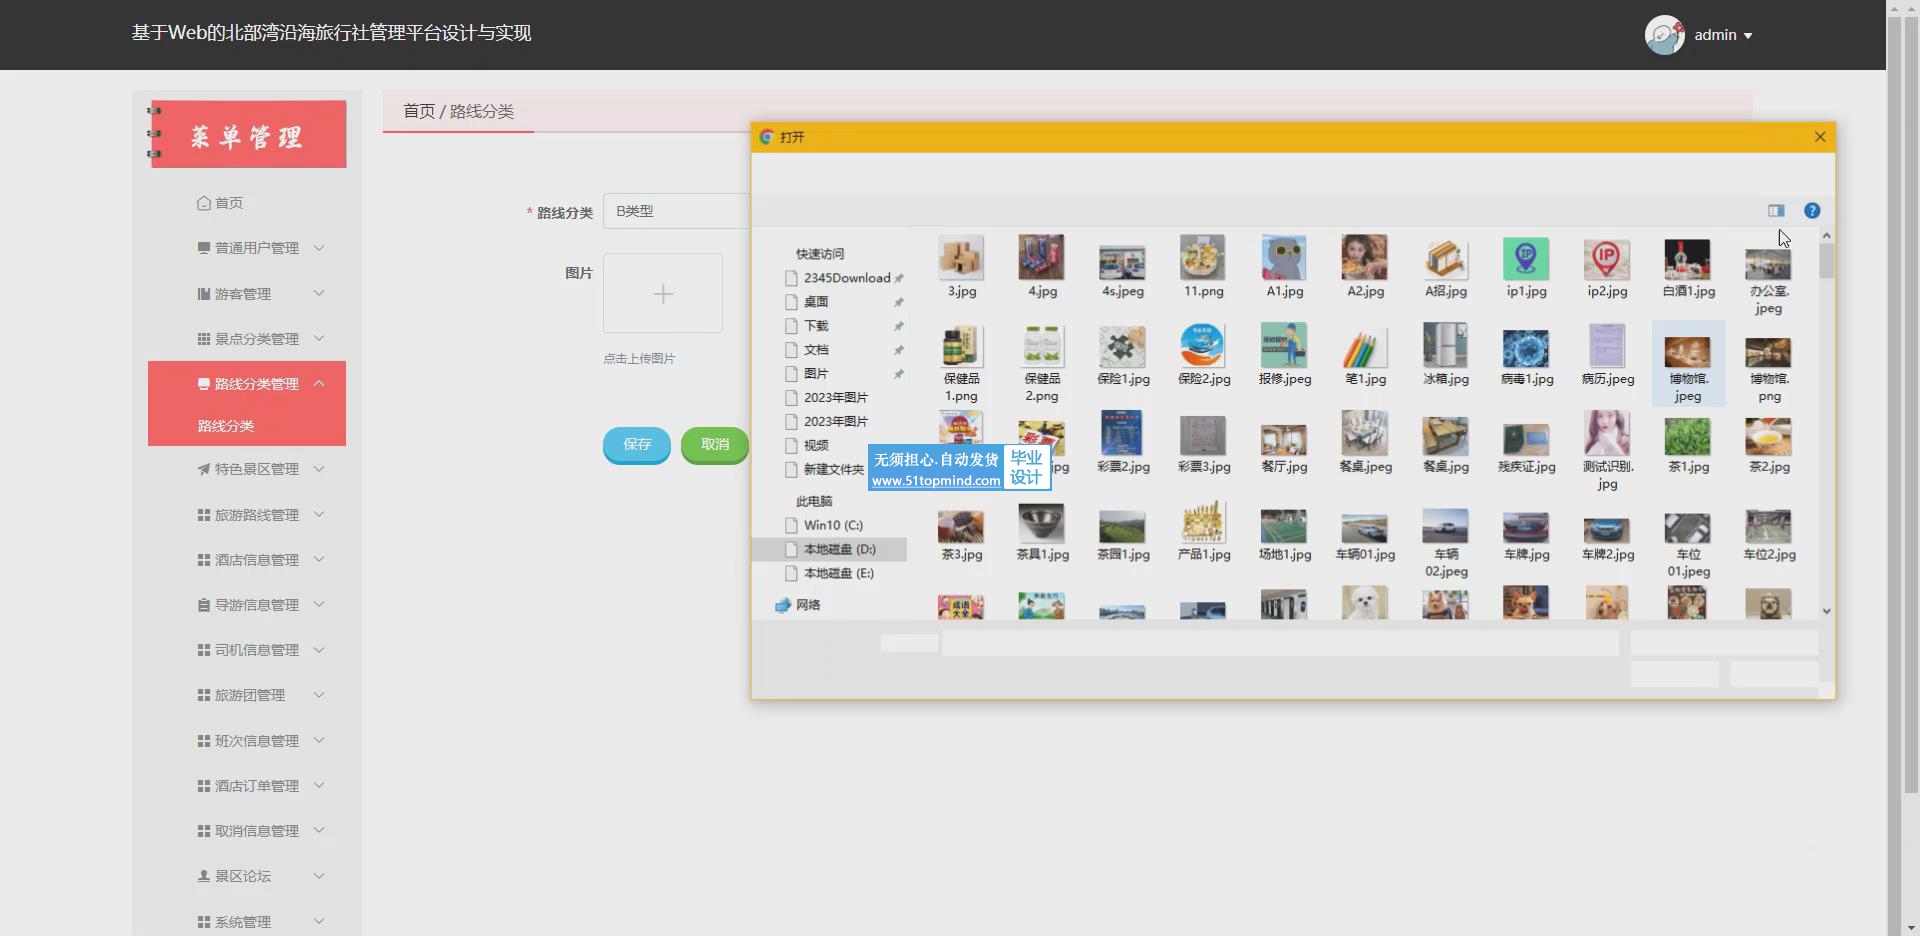Pick the ip1.jpg green location icon file
The image size is (1920, 936).
point(1526,267)
